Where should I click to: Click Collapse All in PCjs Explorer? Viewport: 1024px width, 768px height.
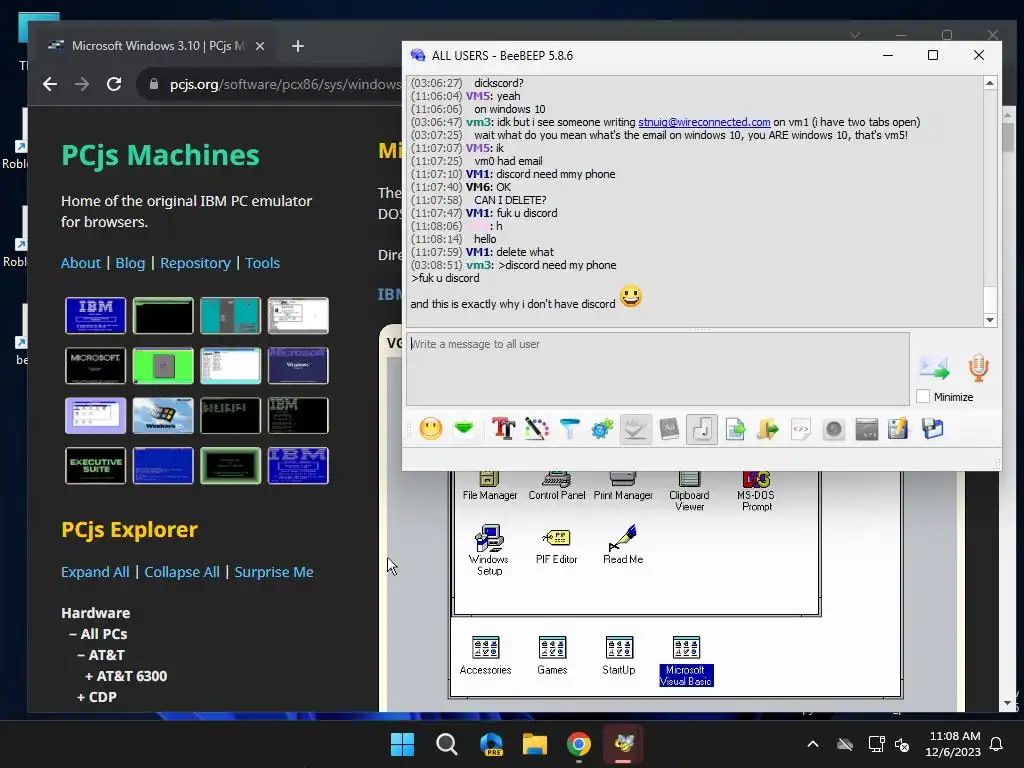point(182,572)
